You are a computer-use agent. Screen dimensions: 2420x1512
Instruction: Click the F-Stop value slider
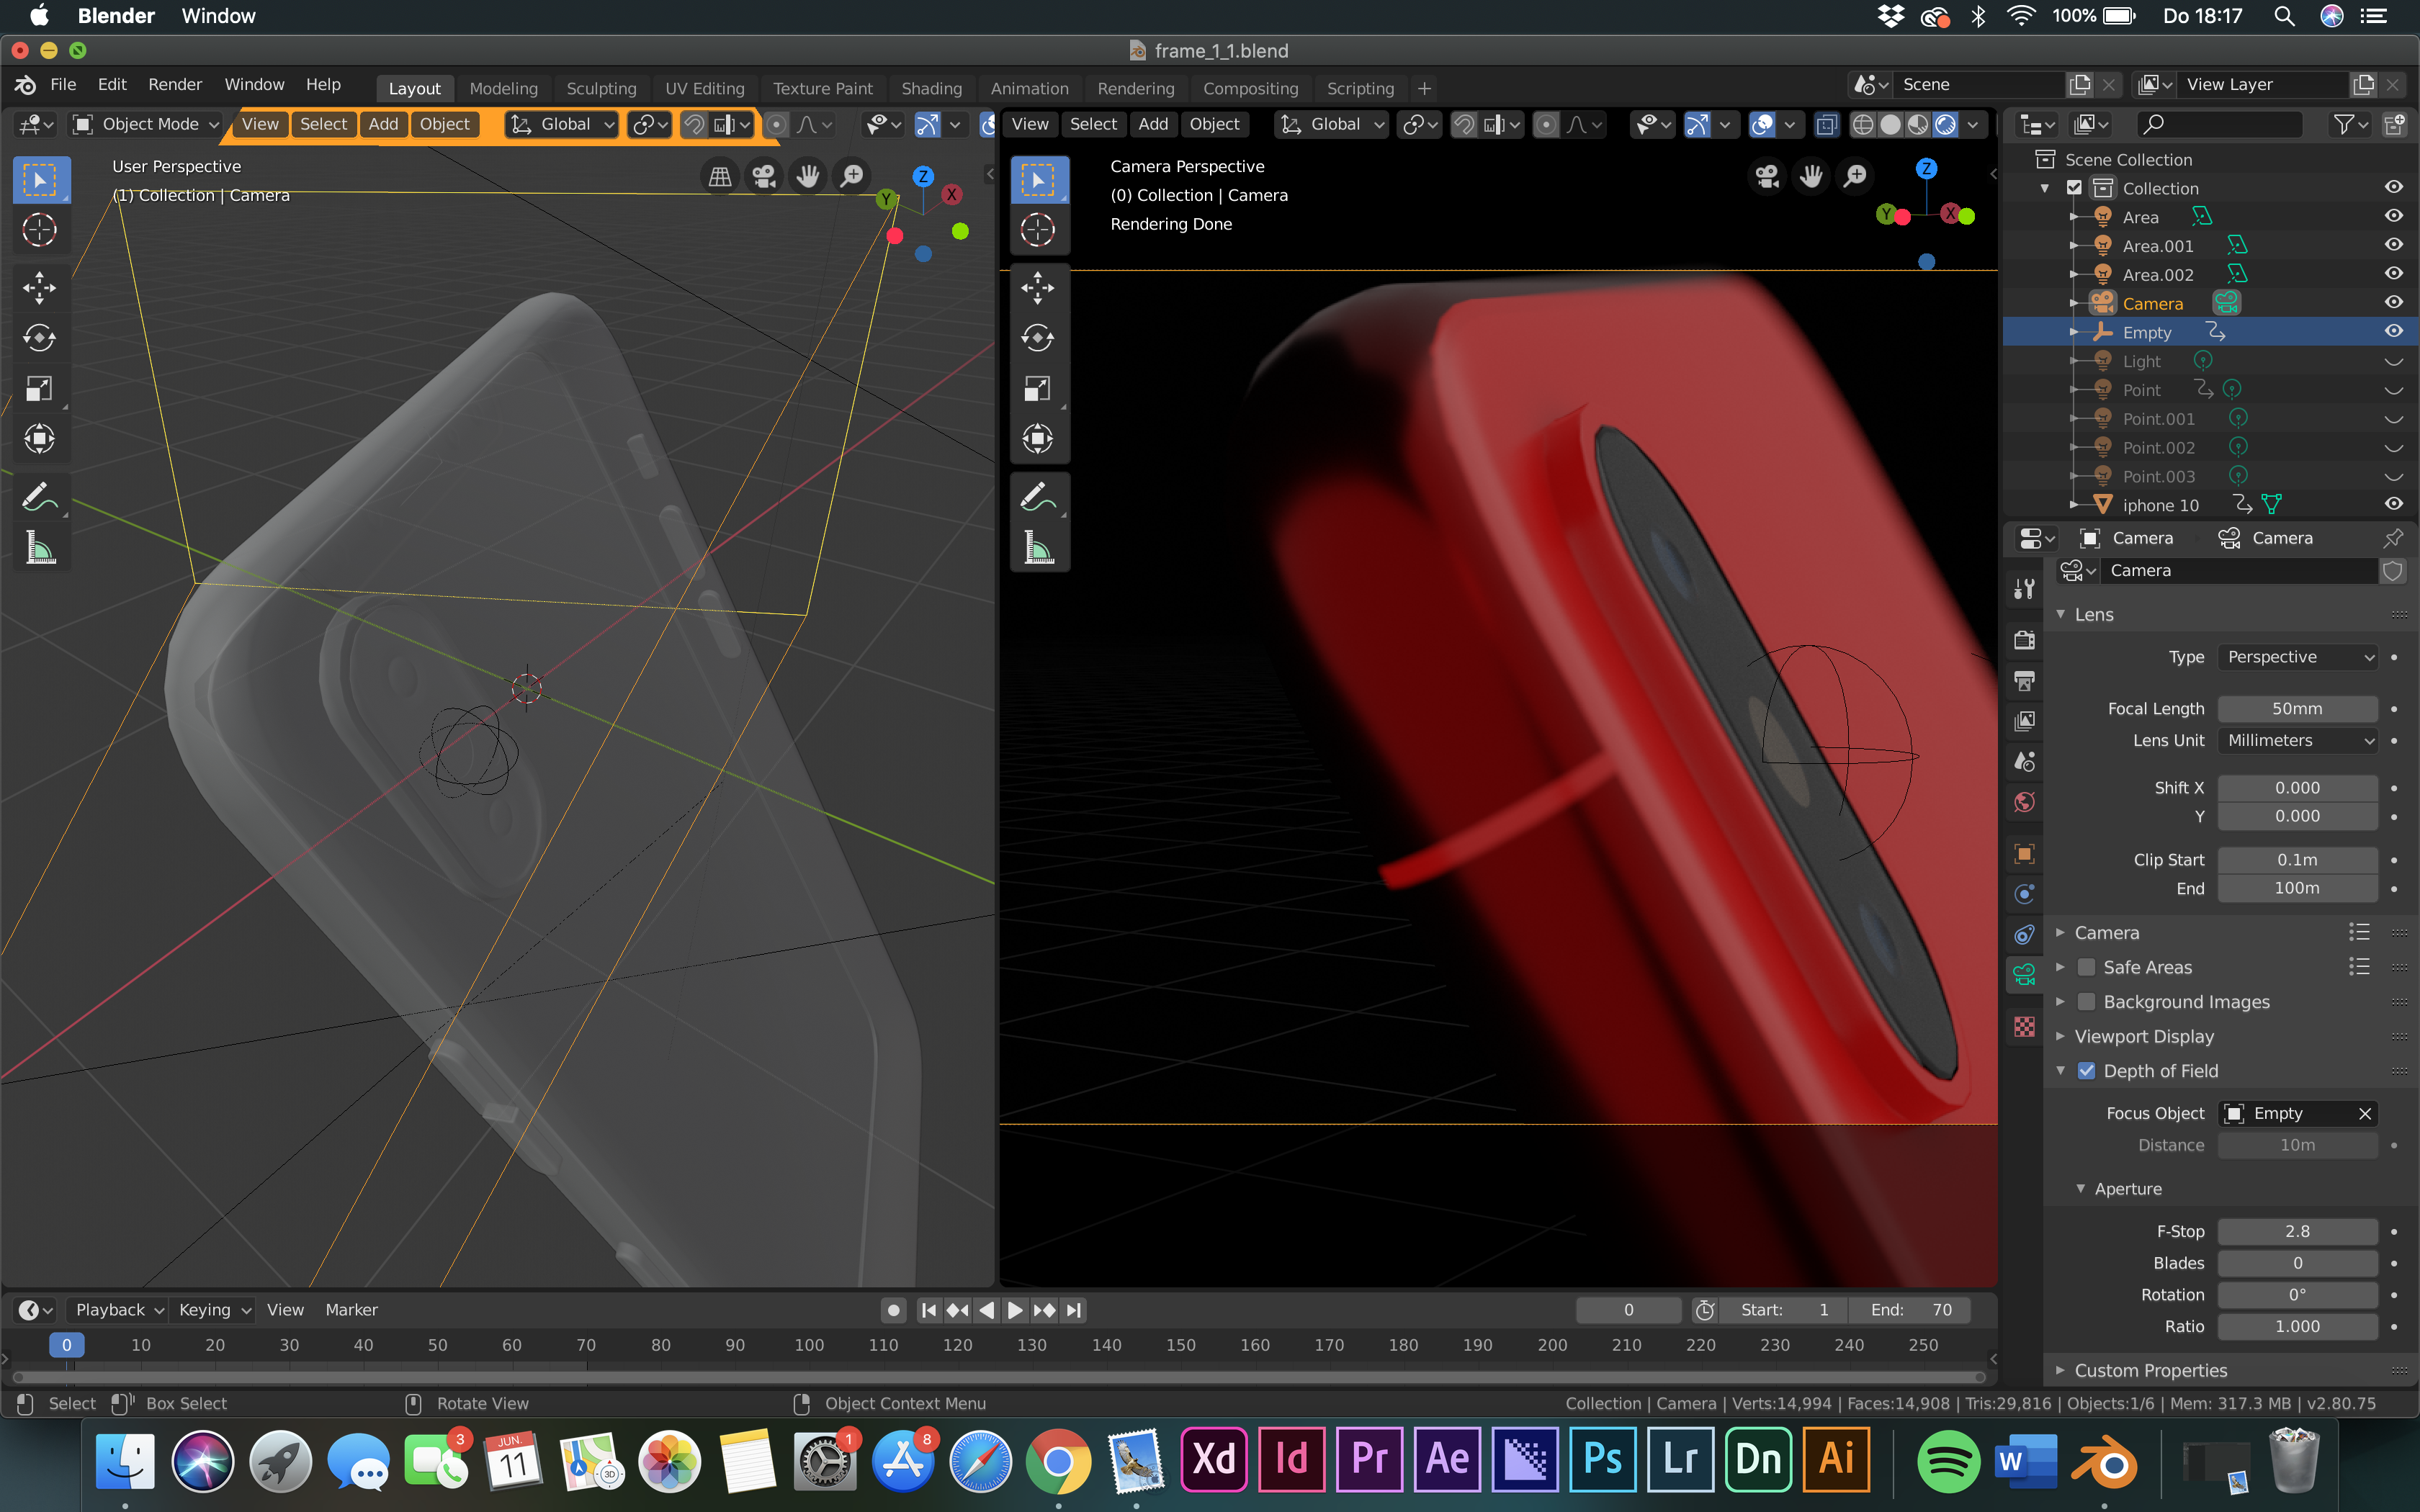tap(2297, 1232)
